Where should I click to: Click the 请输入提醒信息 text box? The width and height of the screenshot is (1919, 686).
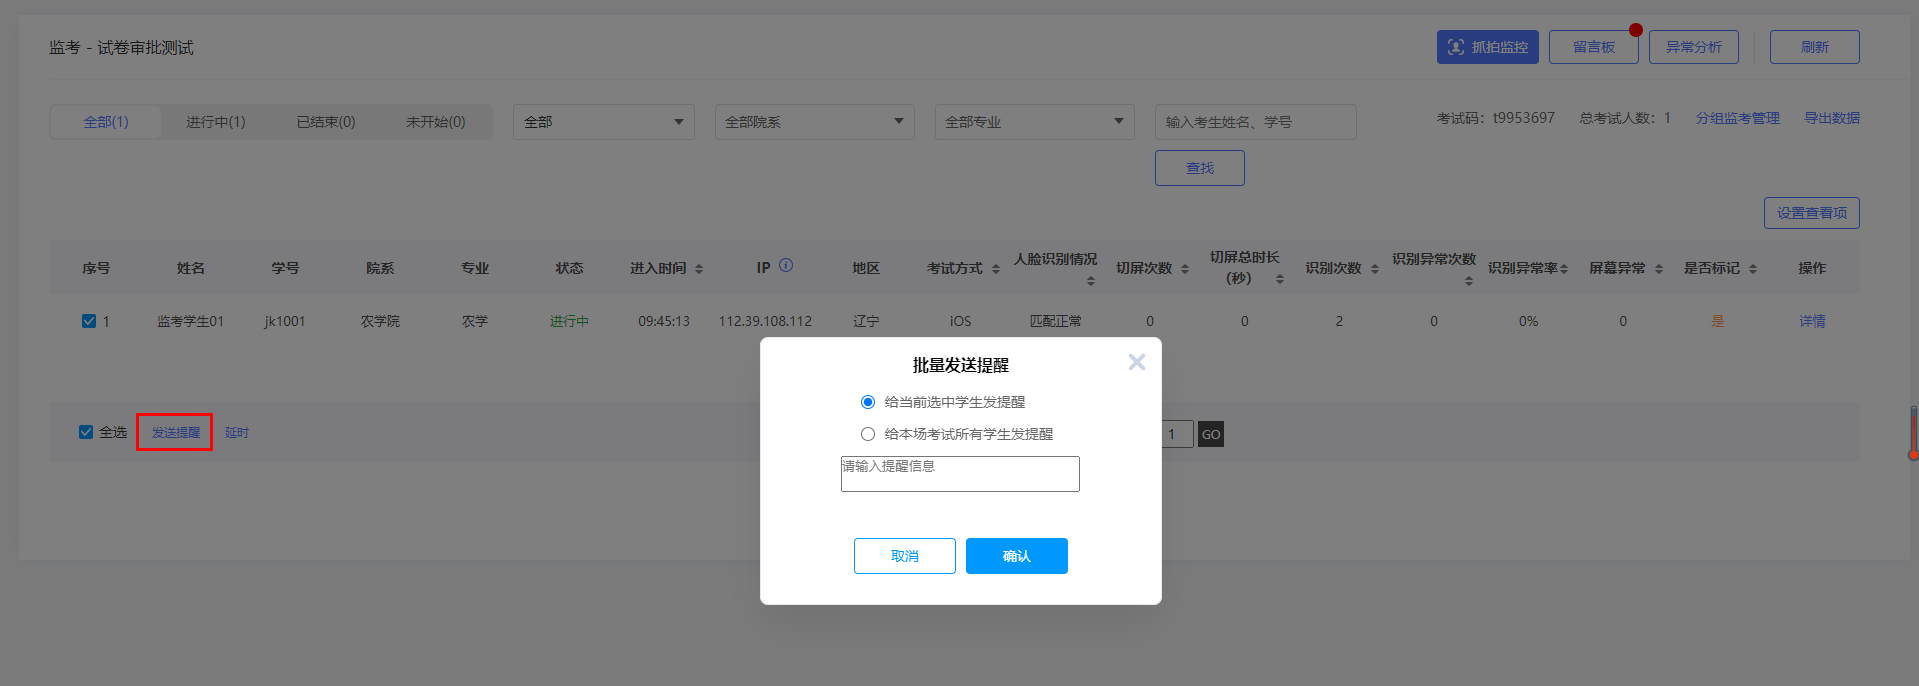point(960,474)
